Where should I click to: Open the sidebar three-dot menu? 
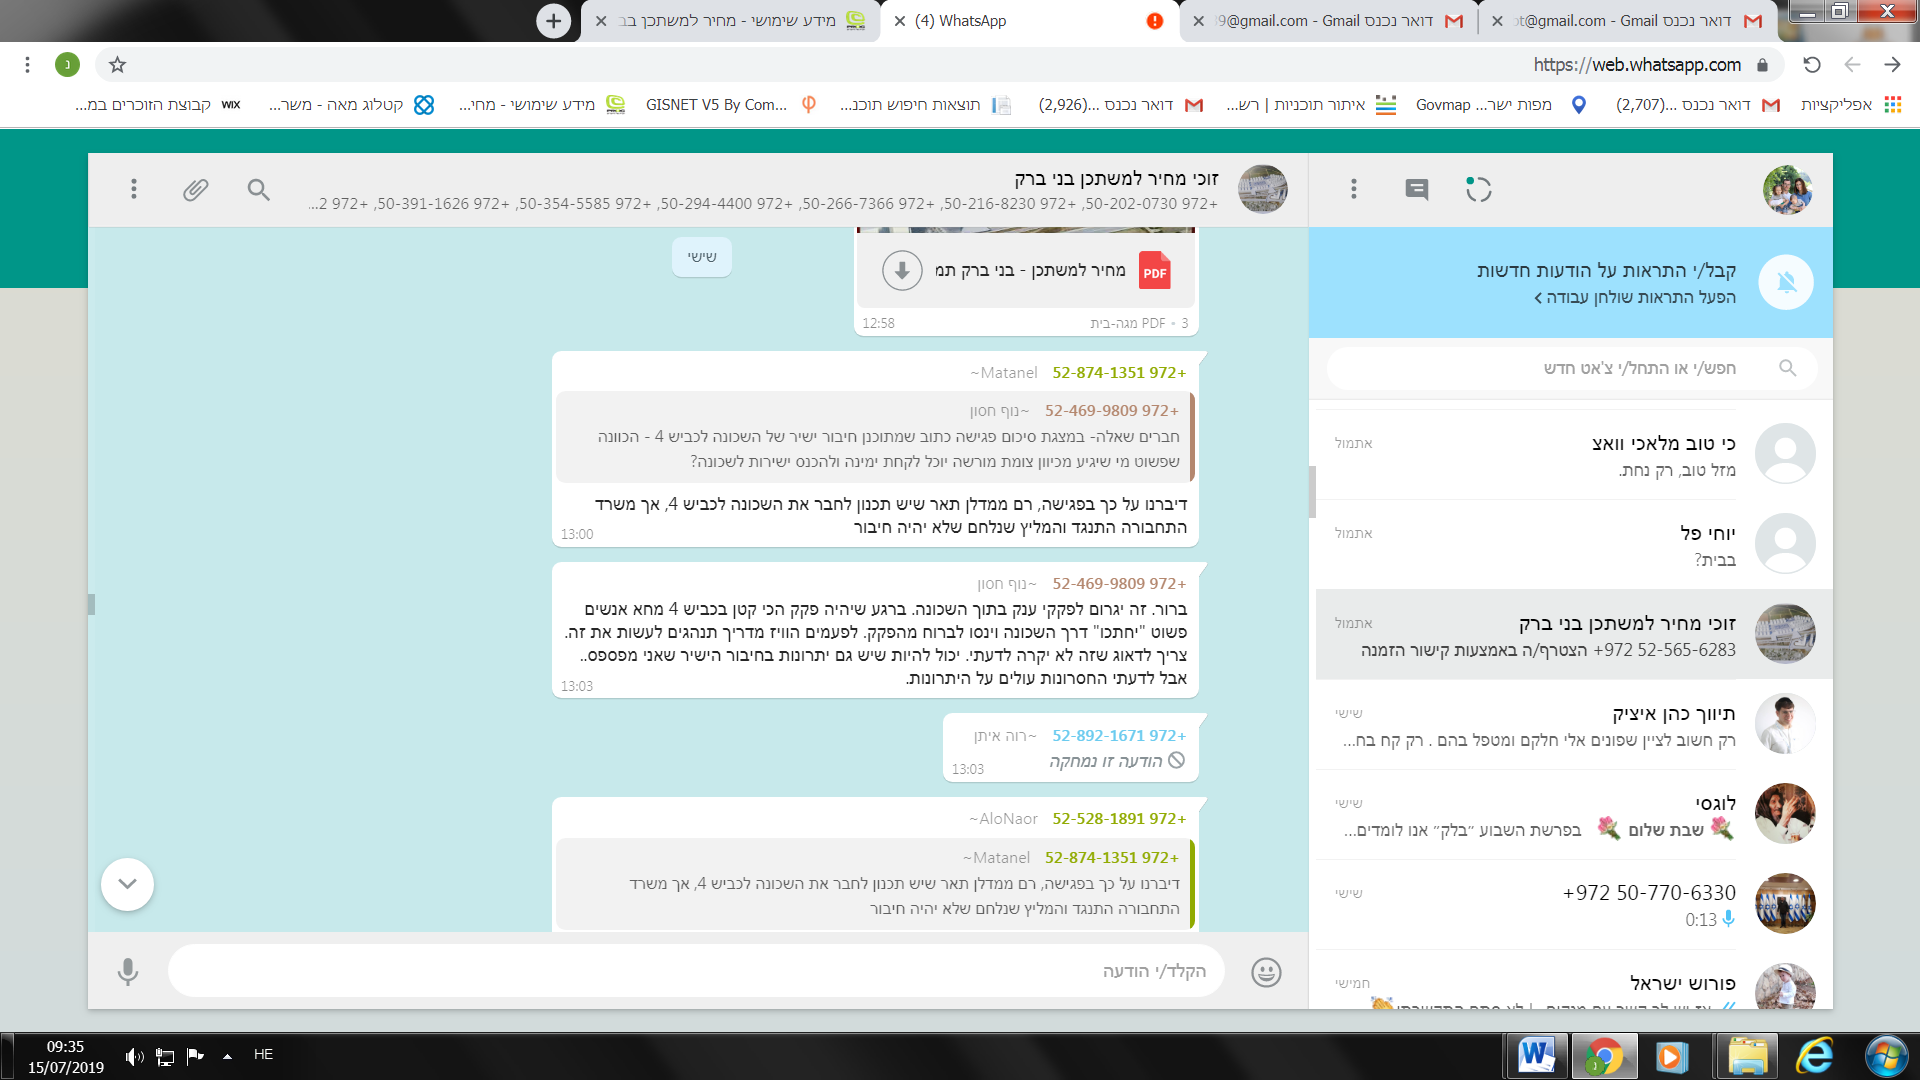click(1353, 190)
